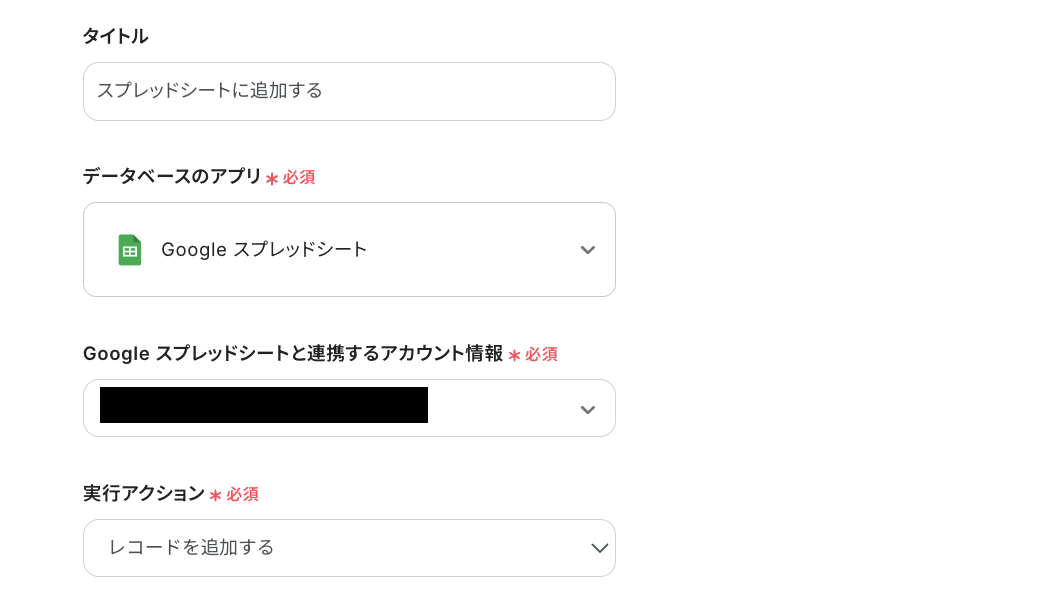Select the Google スプレッドシート option text
Viewport: 1054px width, 608px height.
point(264,250)
